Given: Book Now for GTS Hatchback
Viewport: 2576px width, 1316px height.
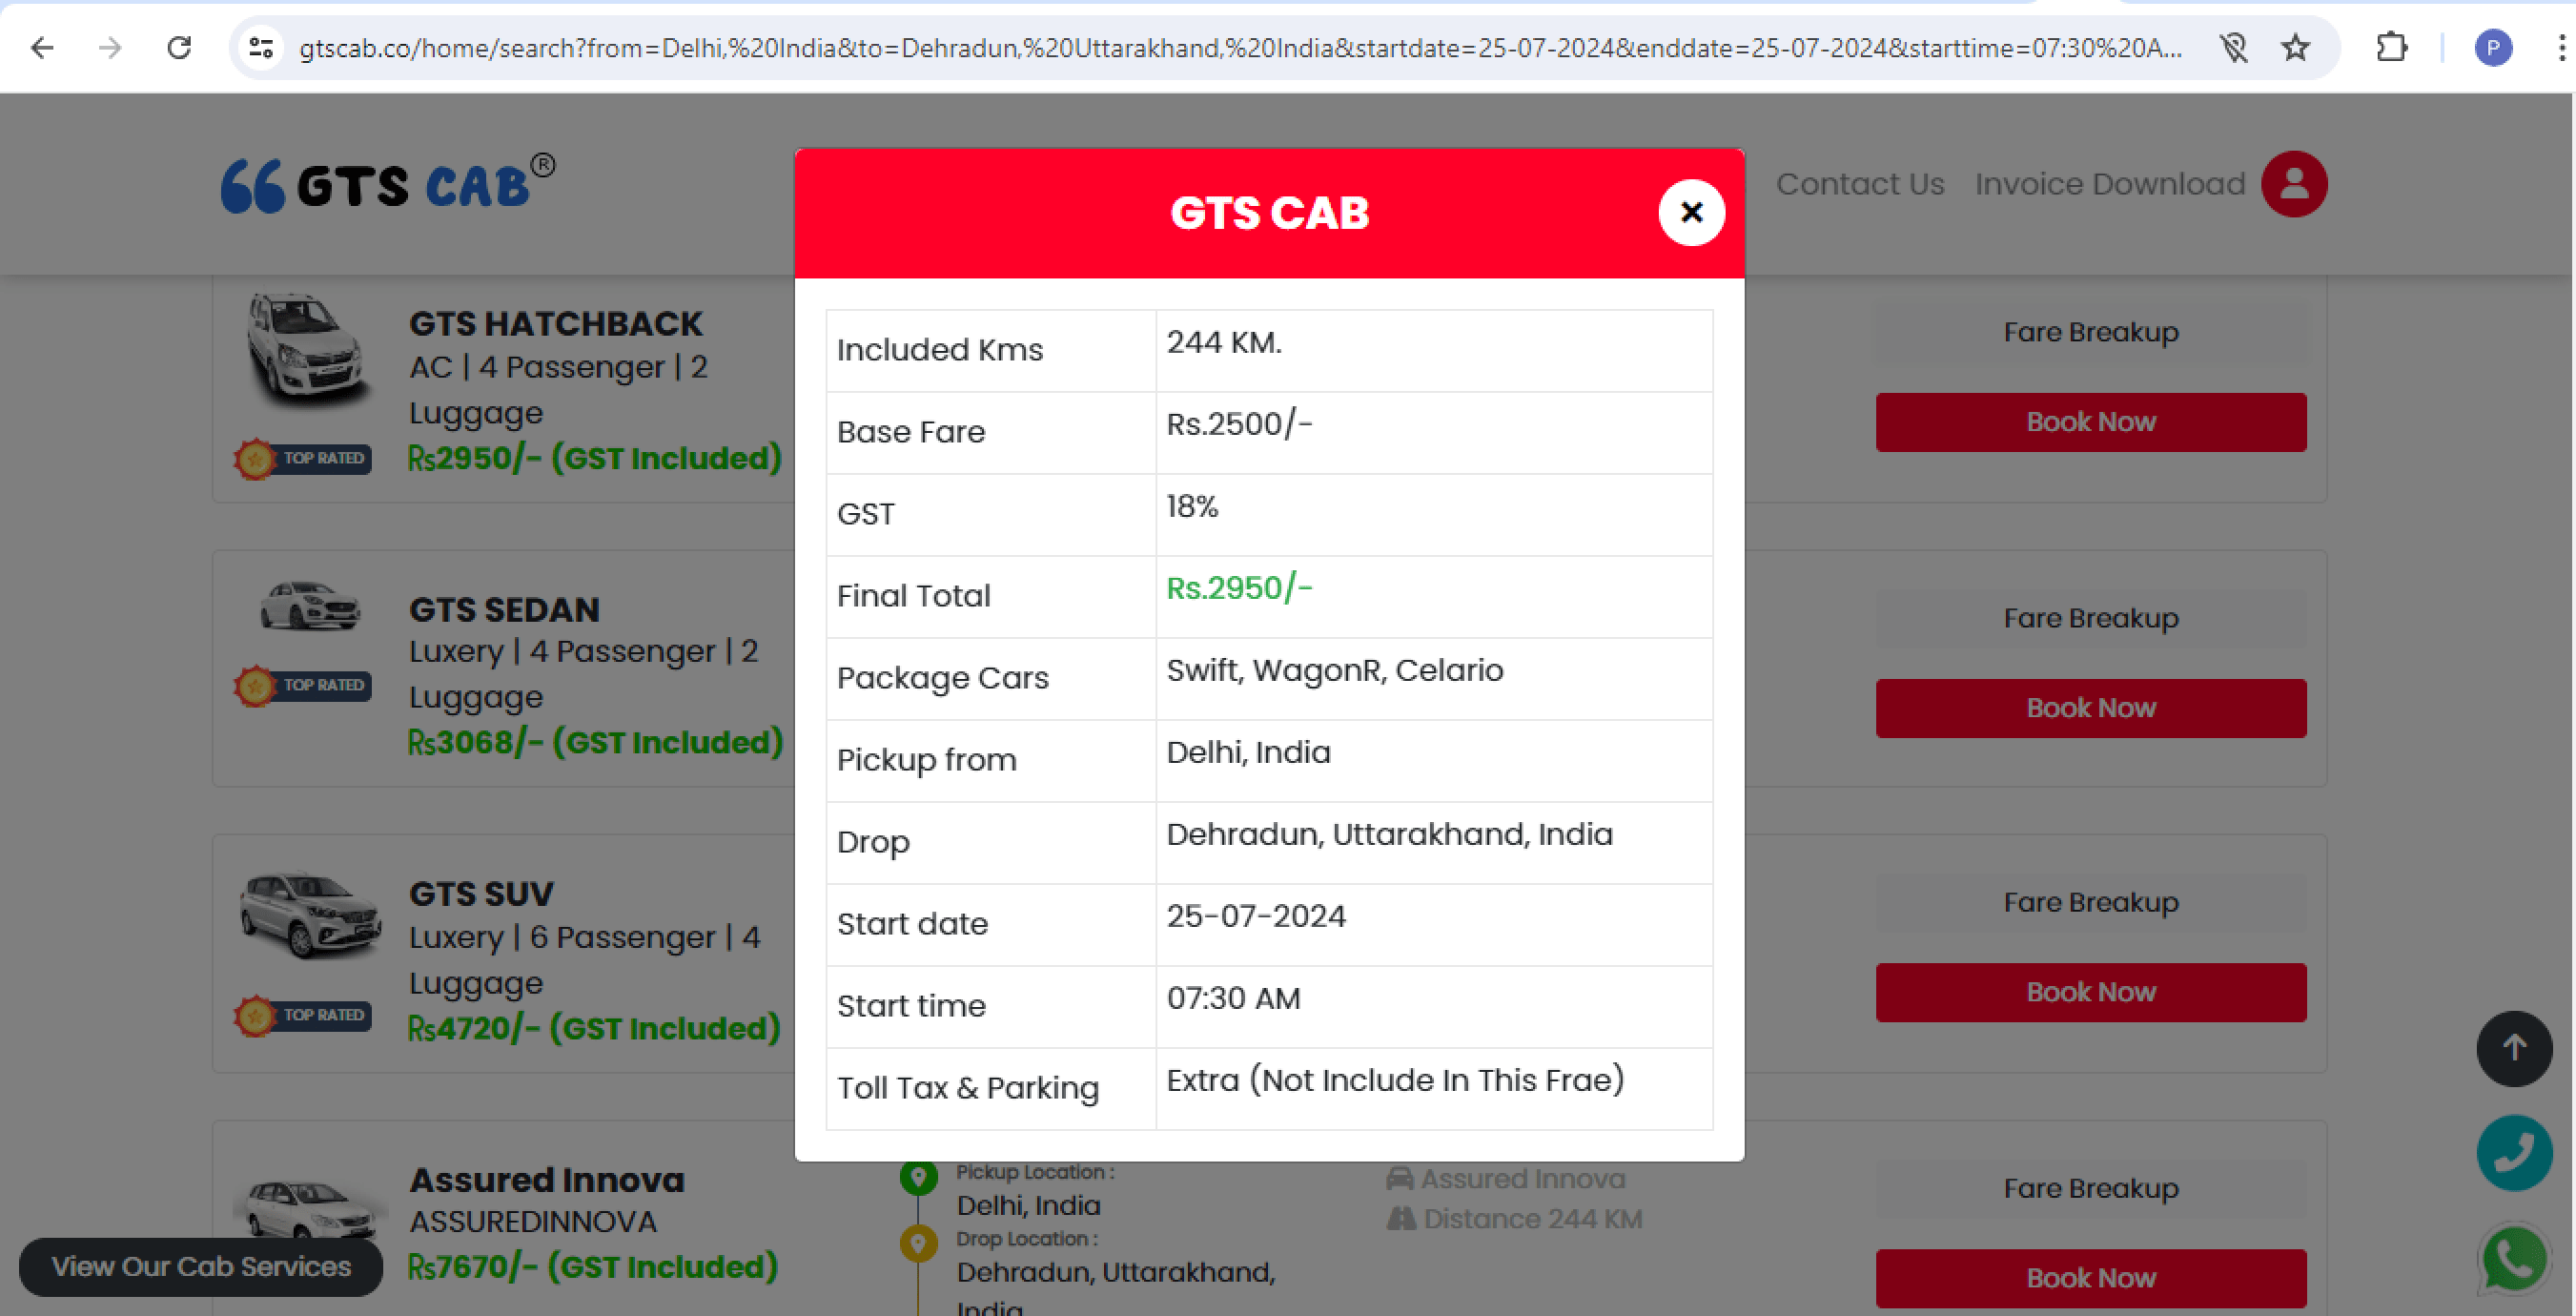Looking at the screenshot, I should (2090, 422).
